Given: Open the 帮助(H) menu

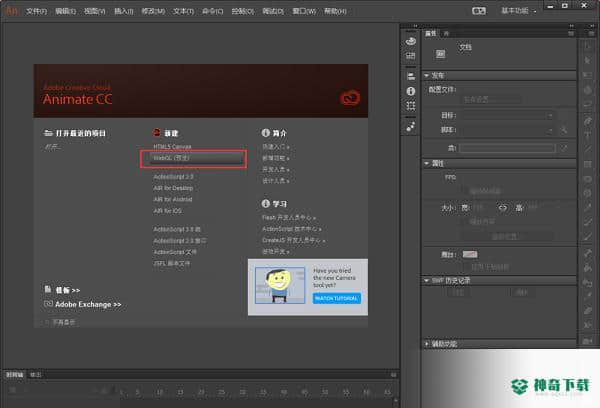Looking at the screenshot, I should point(335,11).
